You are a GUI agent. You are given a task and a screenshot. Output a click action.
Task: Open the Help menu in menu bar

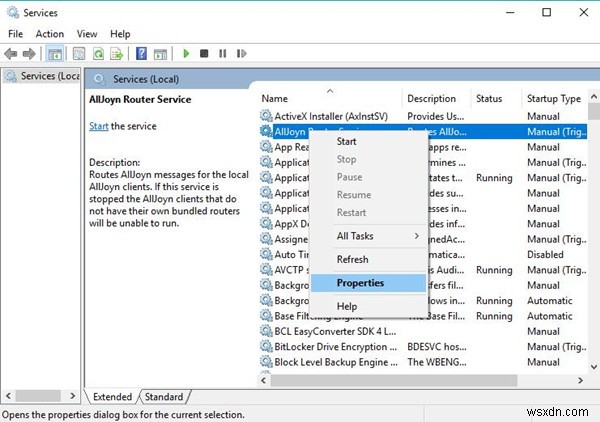(120, 34)
